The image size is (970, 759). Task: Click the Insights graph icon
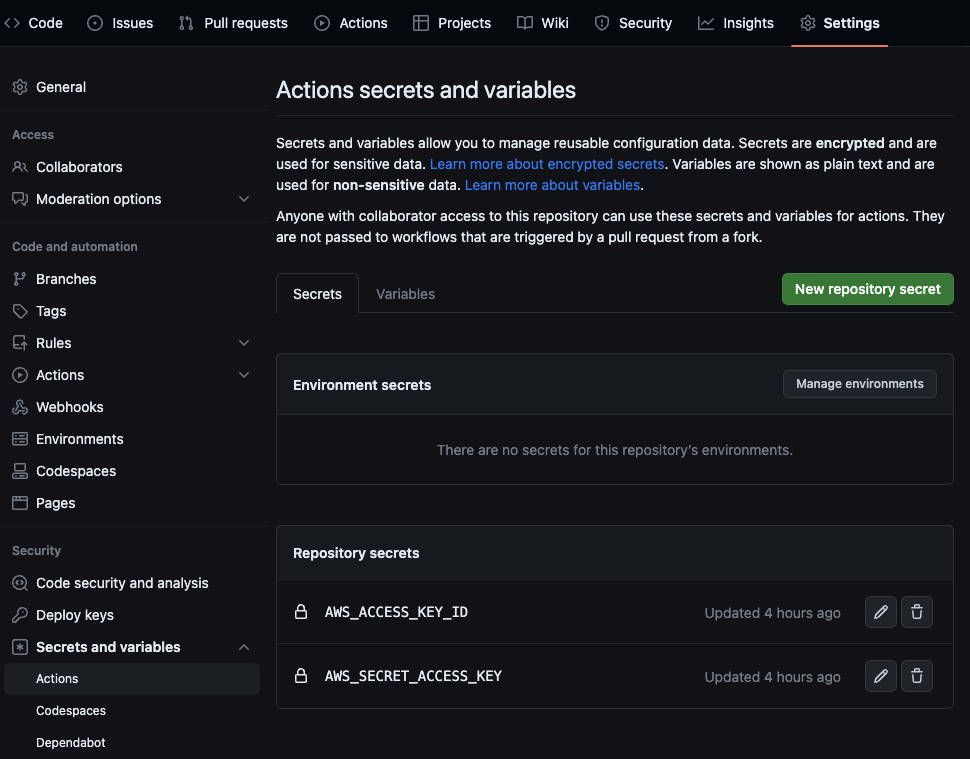[x=706, y=22]
